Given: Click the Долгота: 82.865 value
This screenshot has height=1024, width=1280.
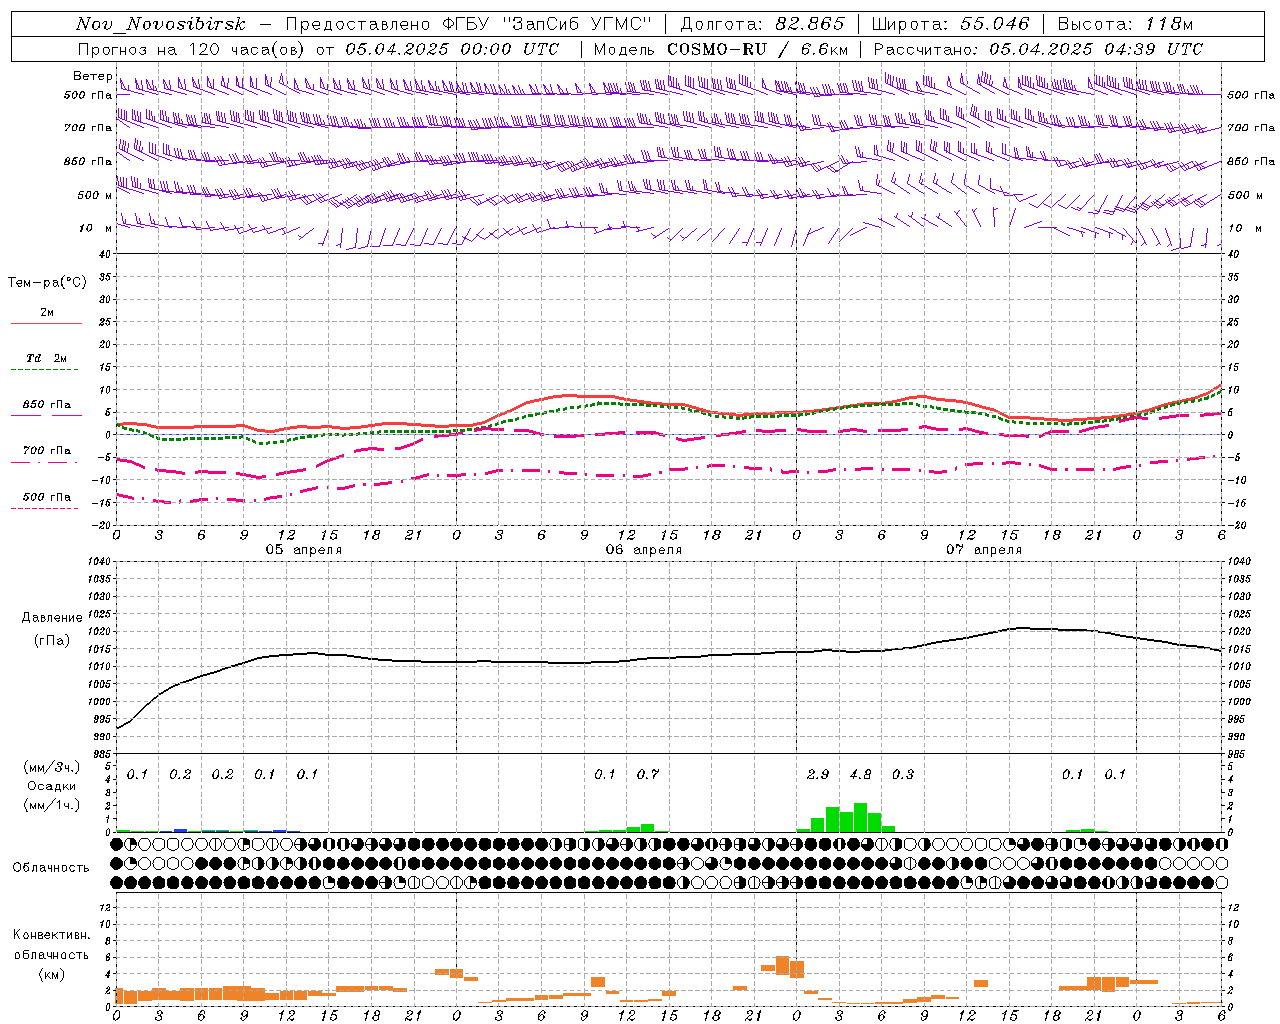Looking at the screenshot, I should pyautogui.click(x=763, y=24).
